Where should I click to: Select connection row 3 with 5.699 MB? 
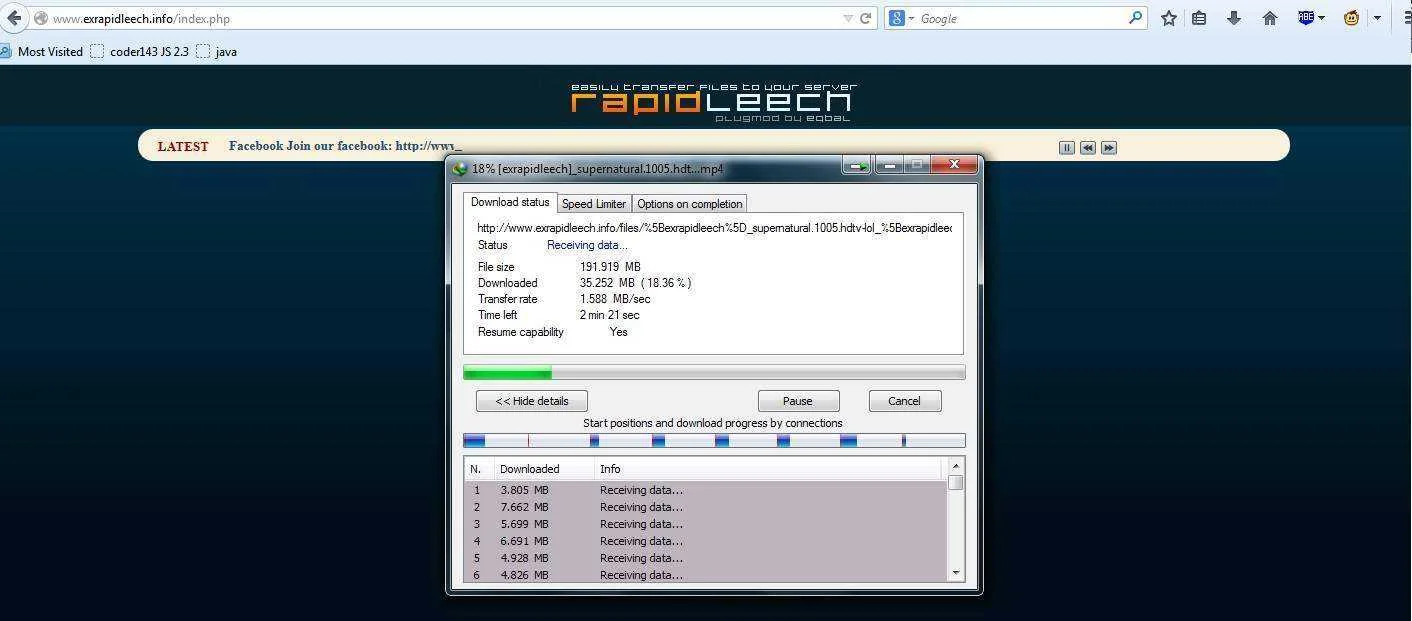click(x=705, y=524)
